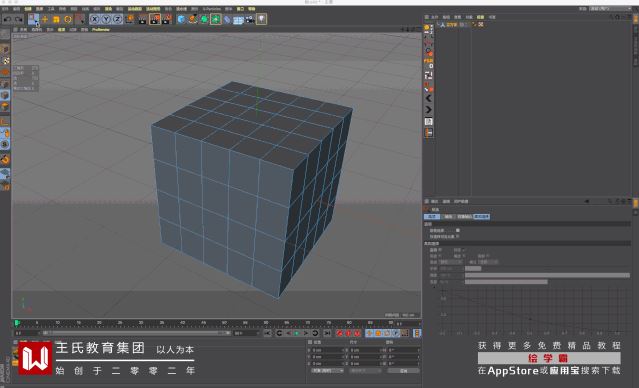Image resolution: width=639 pixels, height=388 pixels.
Task: Open the X-Particles menu
Action: coord(212,9)
